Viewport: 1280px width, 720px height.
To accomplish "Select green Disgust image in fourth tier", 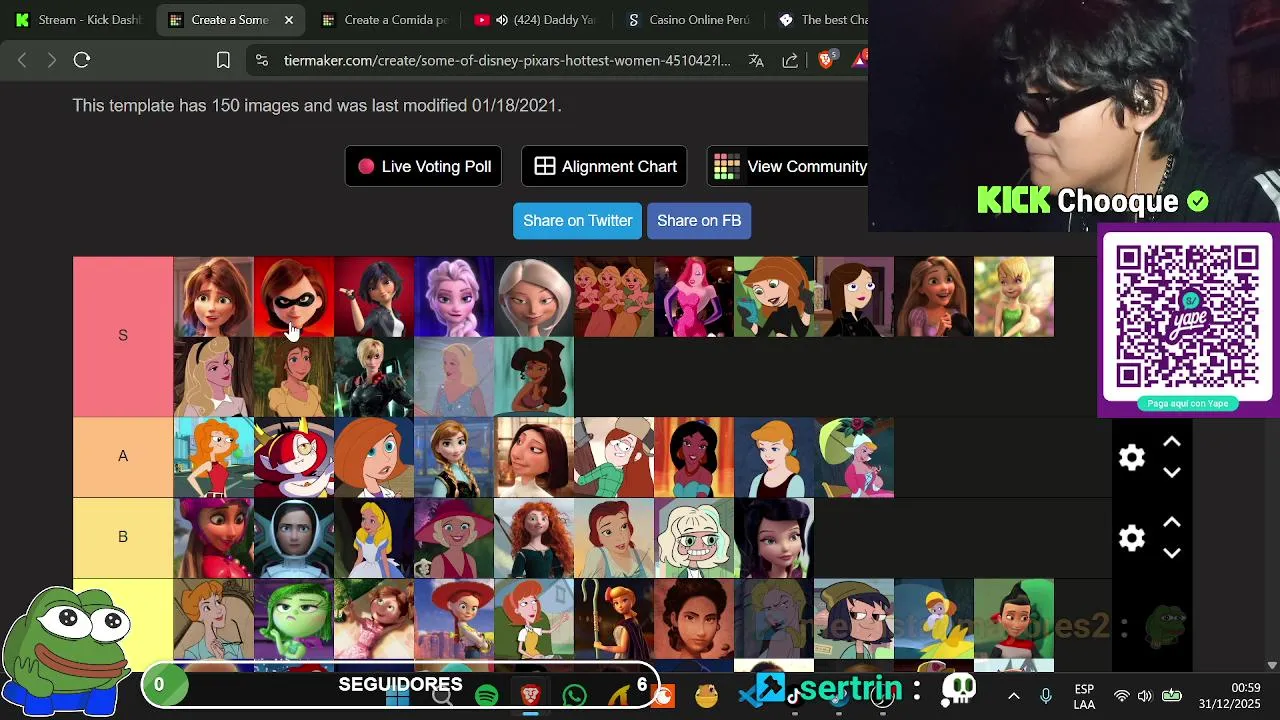I will 294,619.
